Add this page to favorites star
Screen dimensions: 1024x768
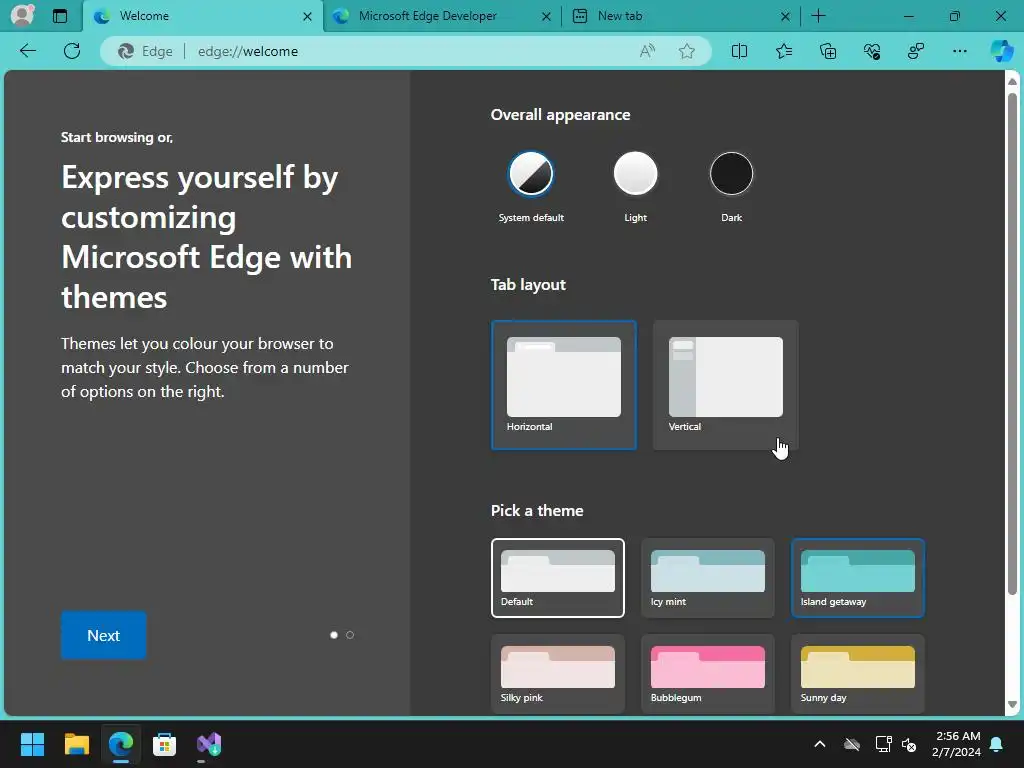click(686, 51)
